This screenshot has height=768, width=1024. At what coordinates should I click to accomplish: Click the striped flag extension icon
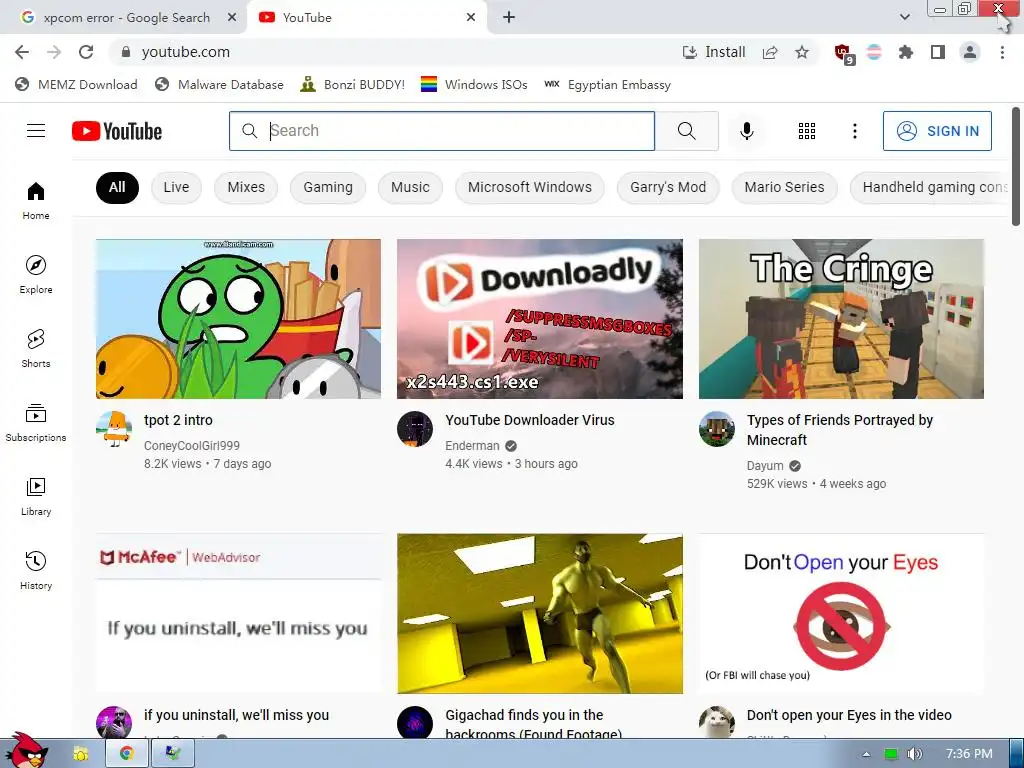pos(874,52)
